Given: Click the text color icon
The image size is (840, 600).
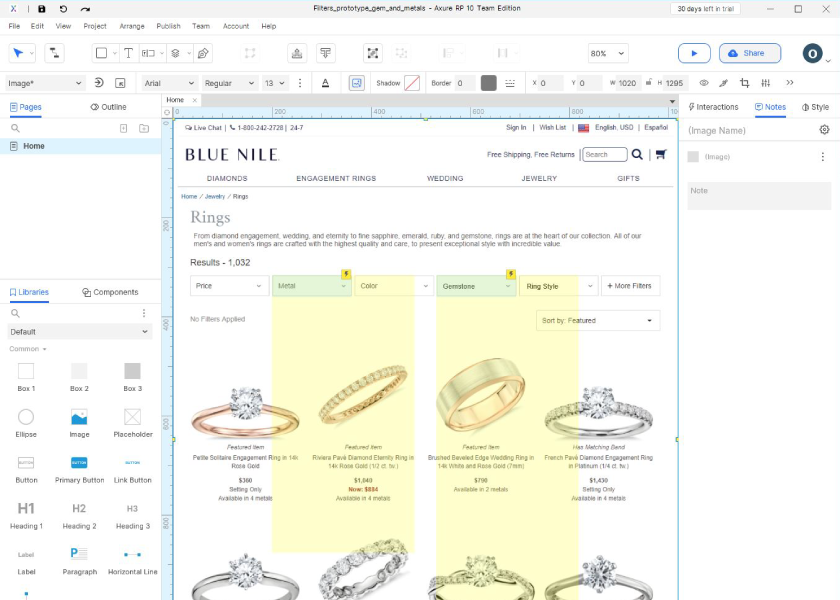Looking at the screenshot, I should pos(325,83).
